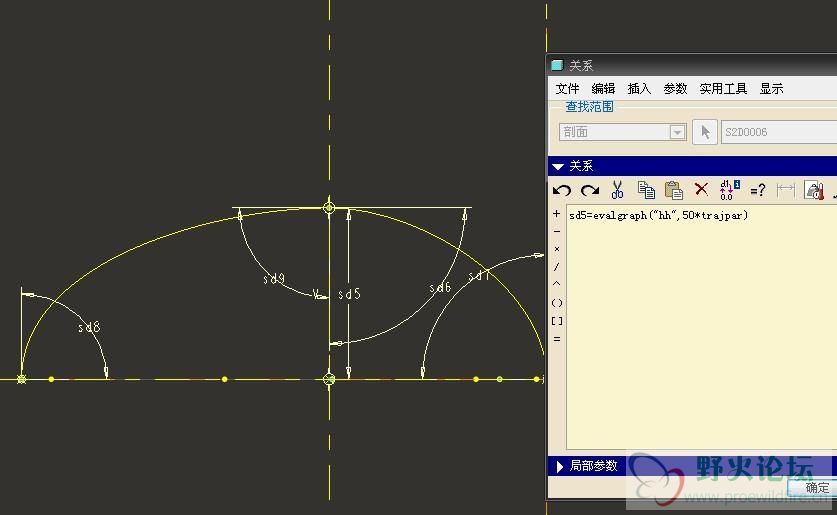Select the sd6 dimension label
Viewport: 837px width, 515px height.
440,288
